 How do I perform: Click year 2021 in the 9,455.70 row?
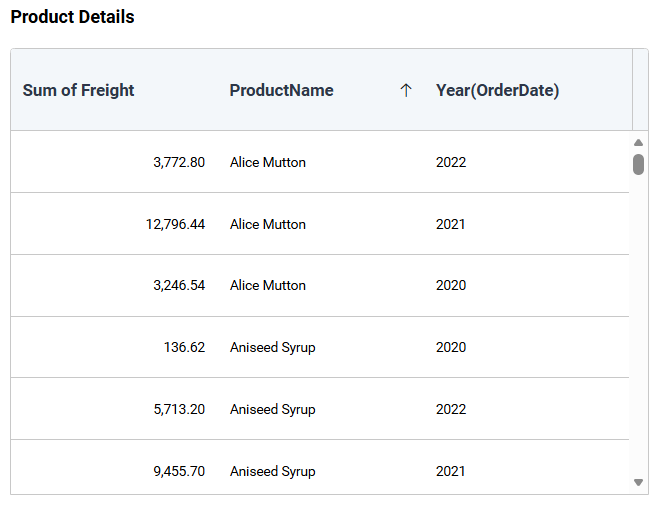451,471
